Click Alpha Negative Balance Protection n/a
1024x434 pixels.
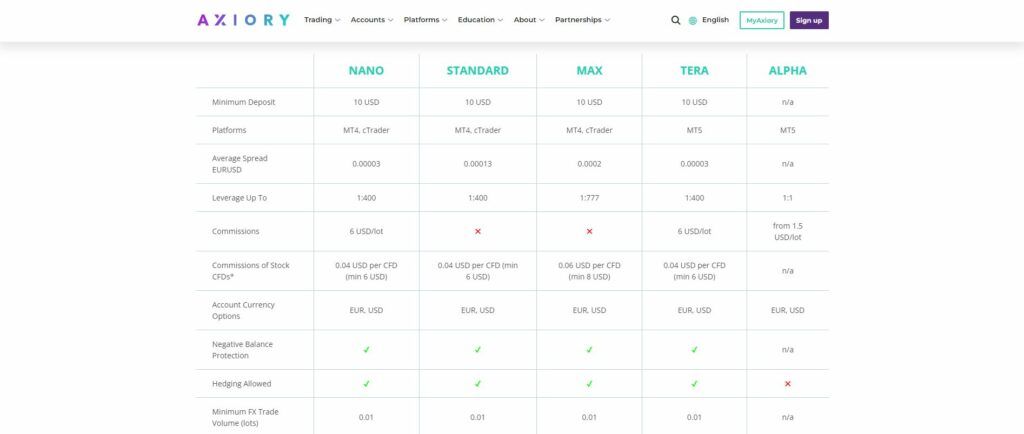point(788,350)
